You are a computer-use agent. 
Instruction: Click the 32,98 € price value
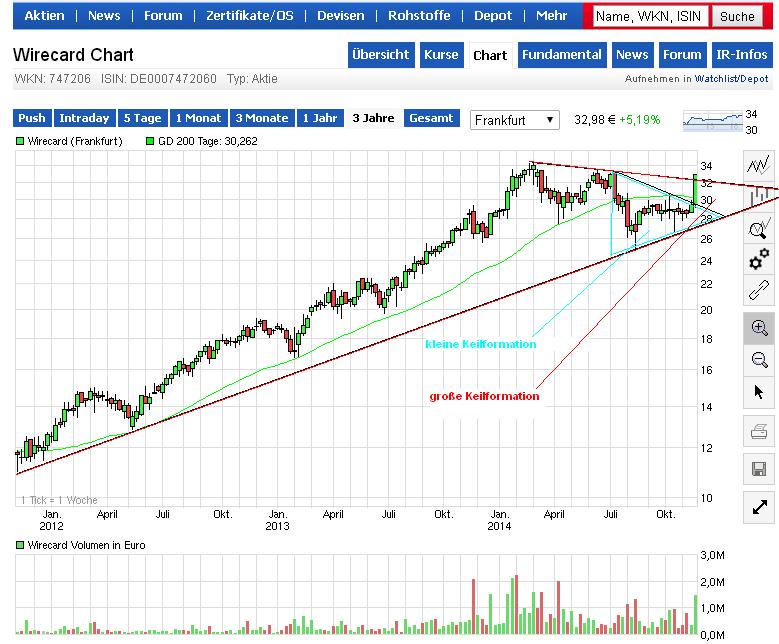[x=595, y=120]
